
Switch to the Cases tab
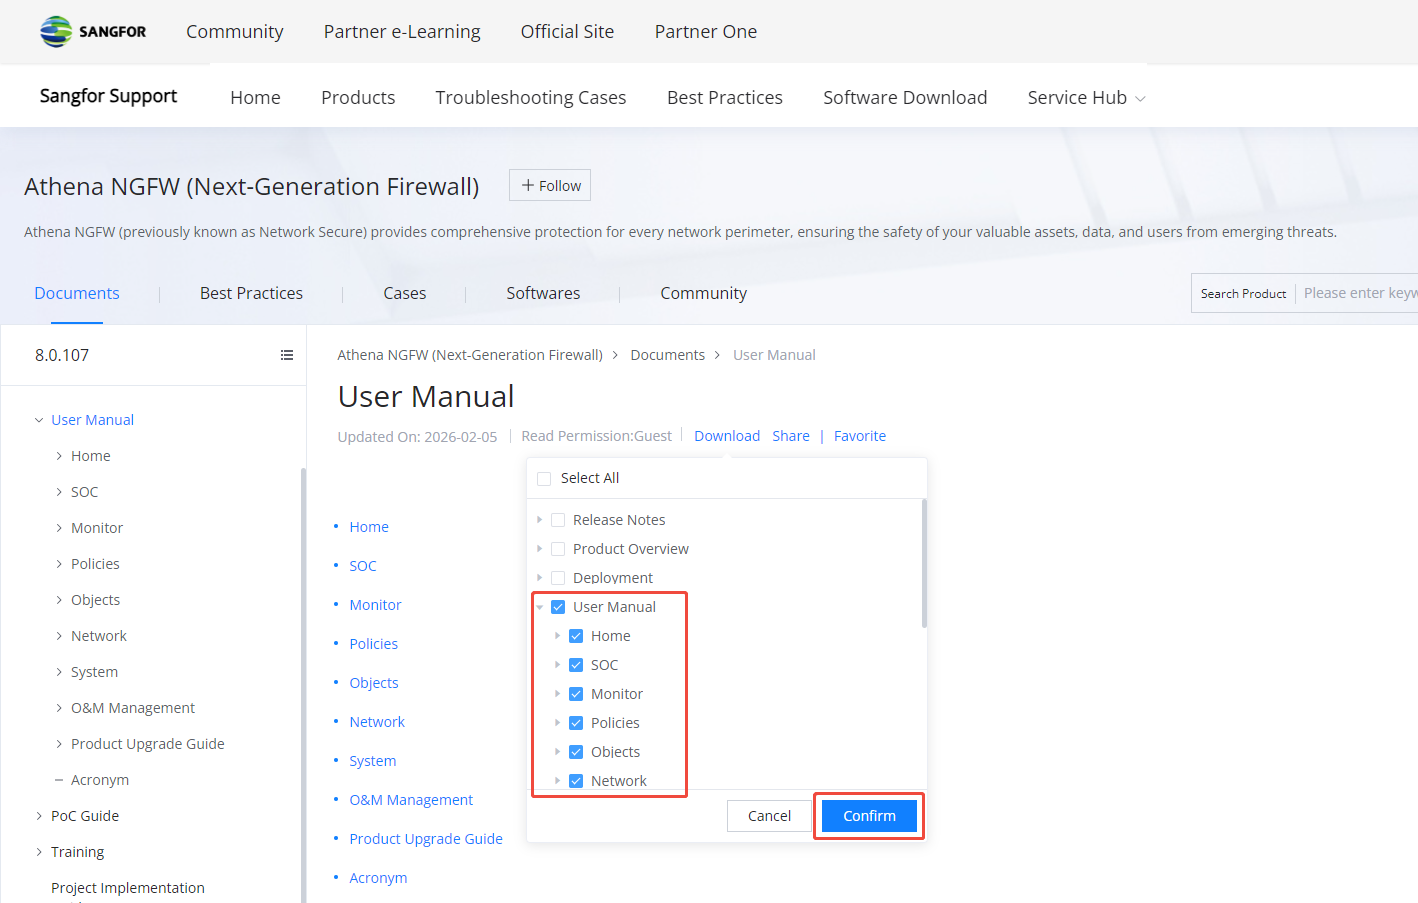405,293
